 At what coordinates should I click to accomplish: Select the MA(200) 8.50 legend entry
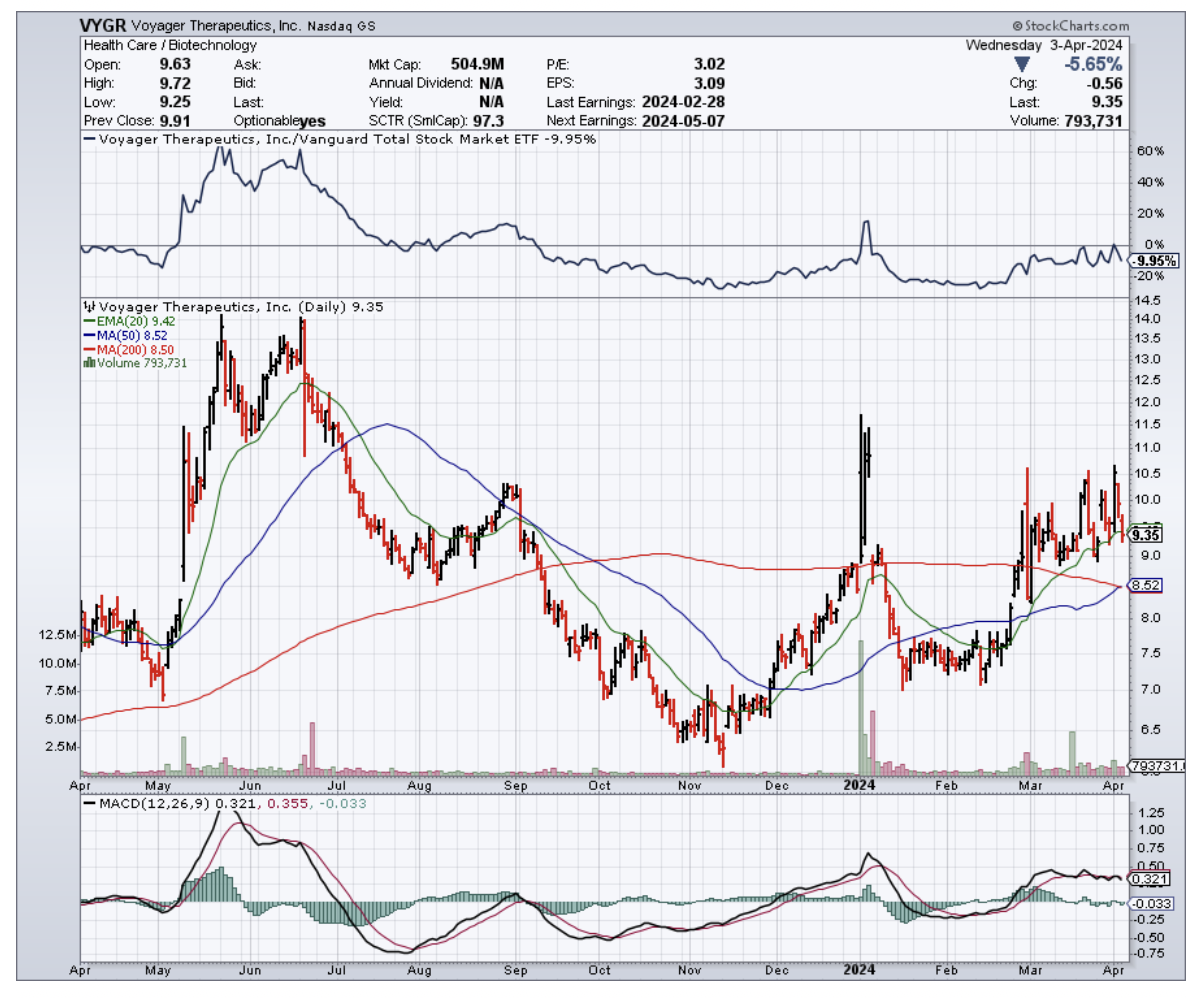click(125, 349)
